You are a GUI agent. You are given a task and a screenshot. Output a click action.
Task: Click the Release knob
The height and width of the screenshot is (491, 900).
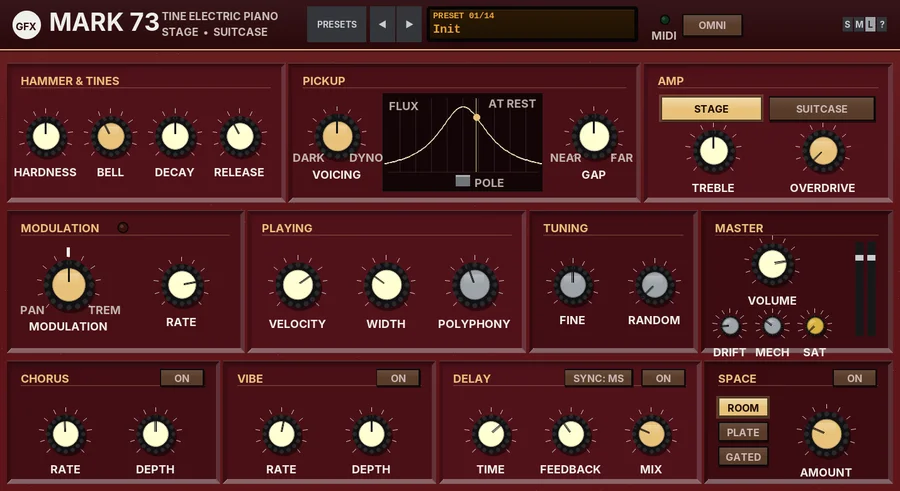pos(240,137)
